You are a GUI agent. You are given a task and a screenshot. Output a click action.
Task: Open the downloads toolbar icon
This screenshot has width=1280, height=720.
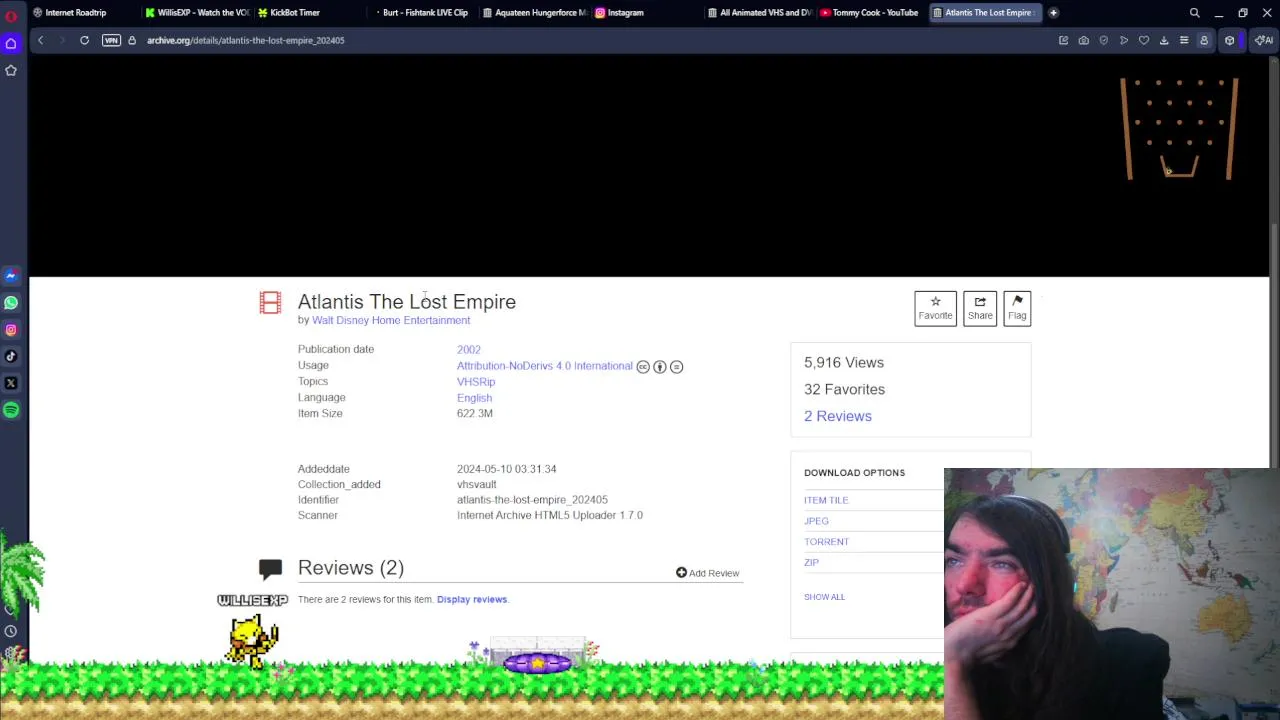(1164, 40)
